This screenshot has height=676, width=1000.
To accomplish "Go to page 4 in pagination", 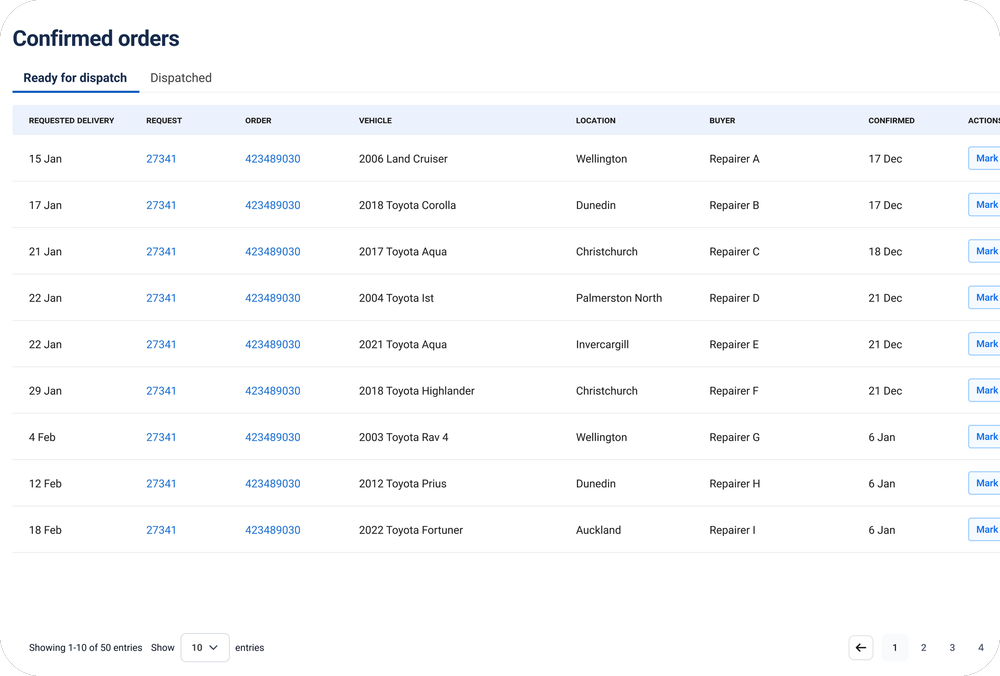I will [981, 647].
